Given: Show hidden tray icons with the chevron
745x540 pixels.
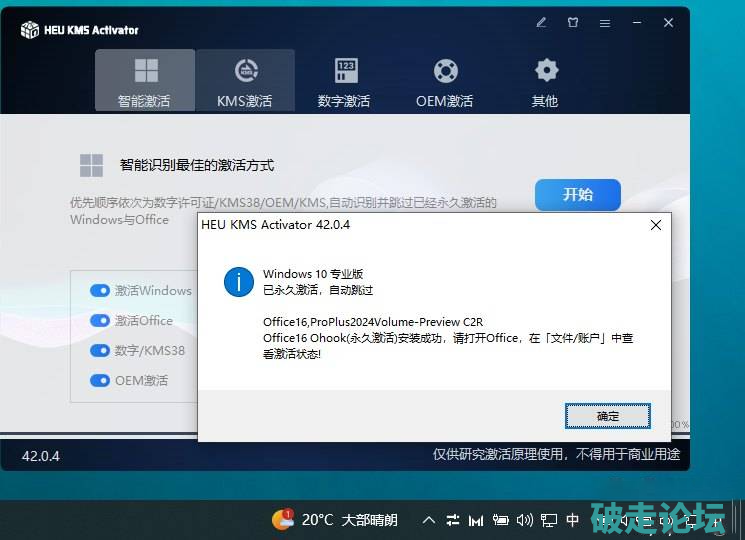Looking at the screenshot, I should click(x=429, y=520).
